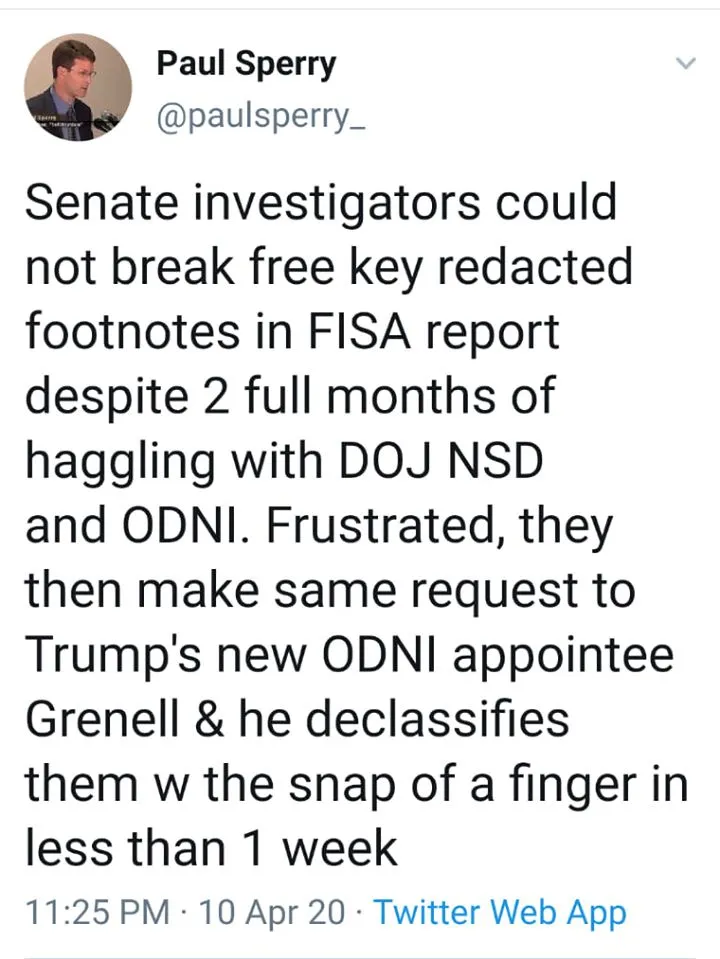Click the 10 Apr 20 date
Viewport: 720px width, 959px height.
pos(272,912)
